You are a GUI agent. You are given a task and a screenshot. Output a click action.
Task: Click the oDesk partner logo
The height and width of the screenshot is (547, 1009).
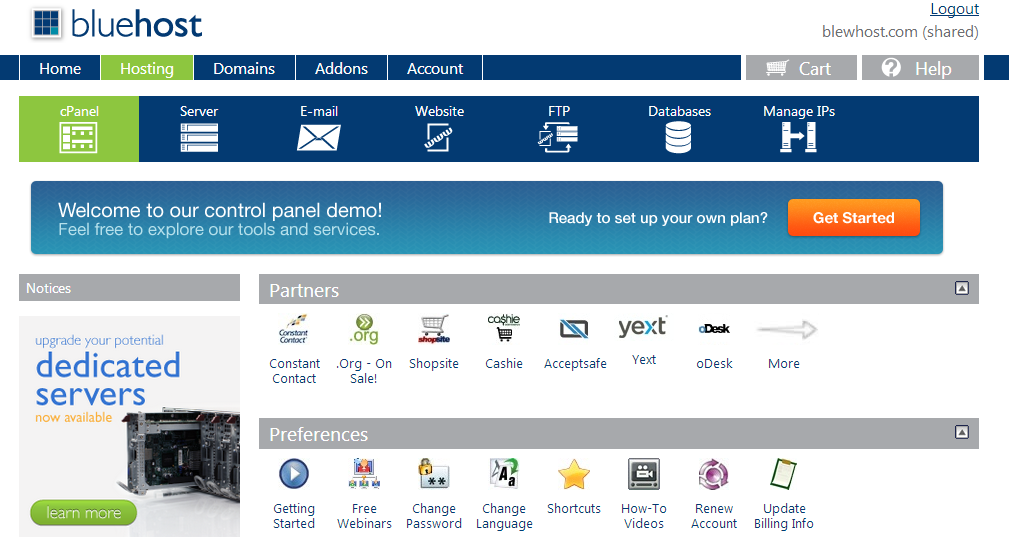[x=714, y=329]
